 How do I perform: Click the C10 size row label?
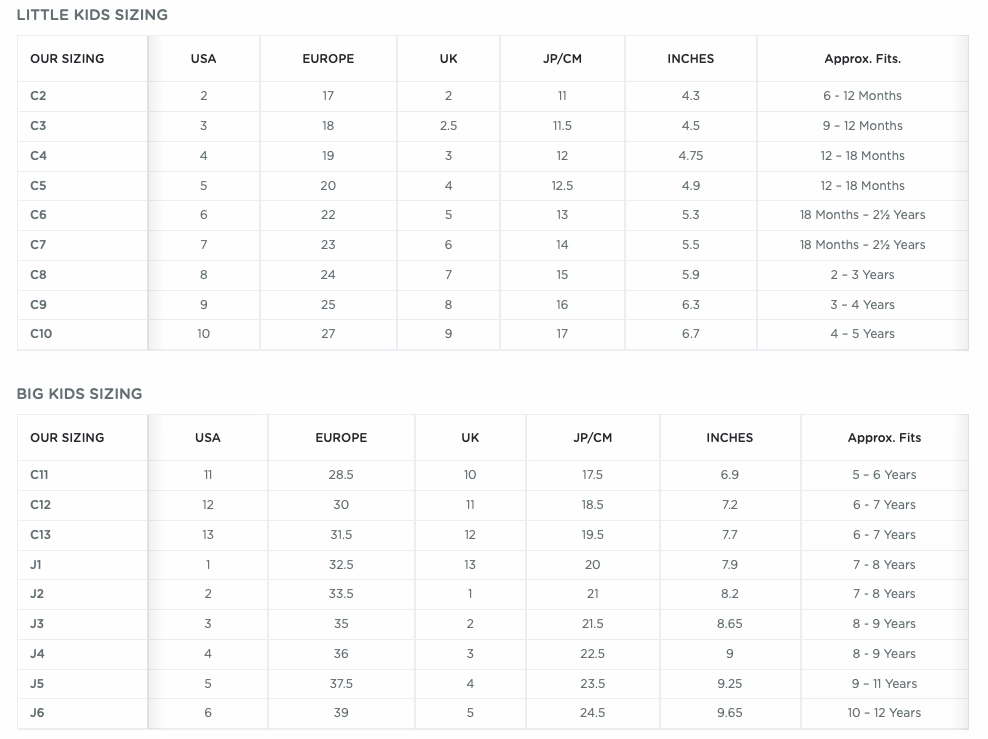(x=41, y=334)
